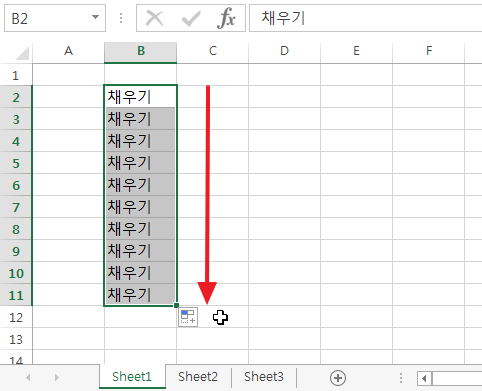Viewport: 482px width, 391px height.
Task: Click the Cancel X icon in formula bar
Action: 155,18
